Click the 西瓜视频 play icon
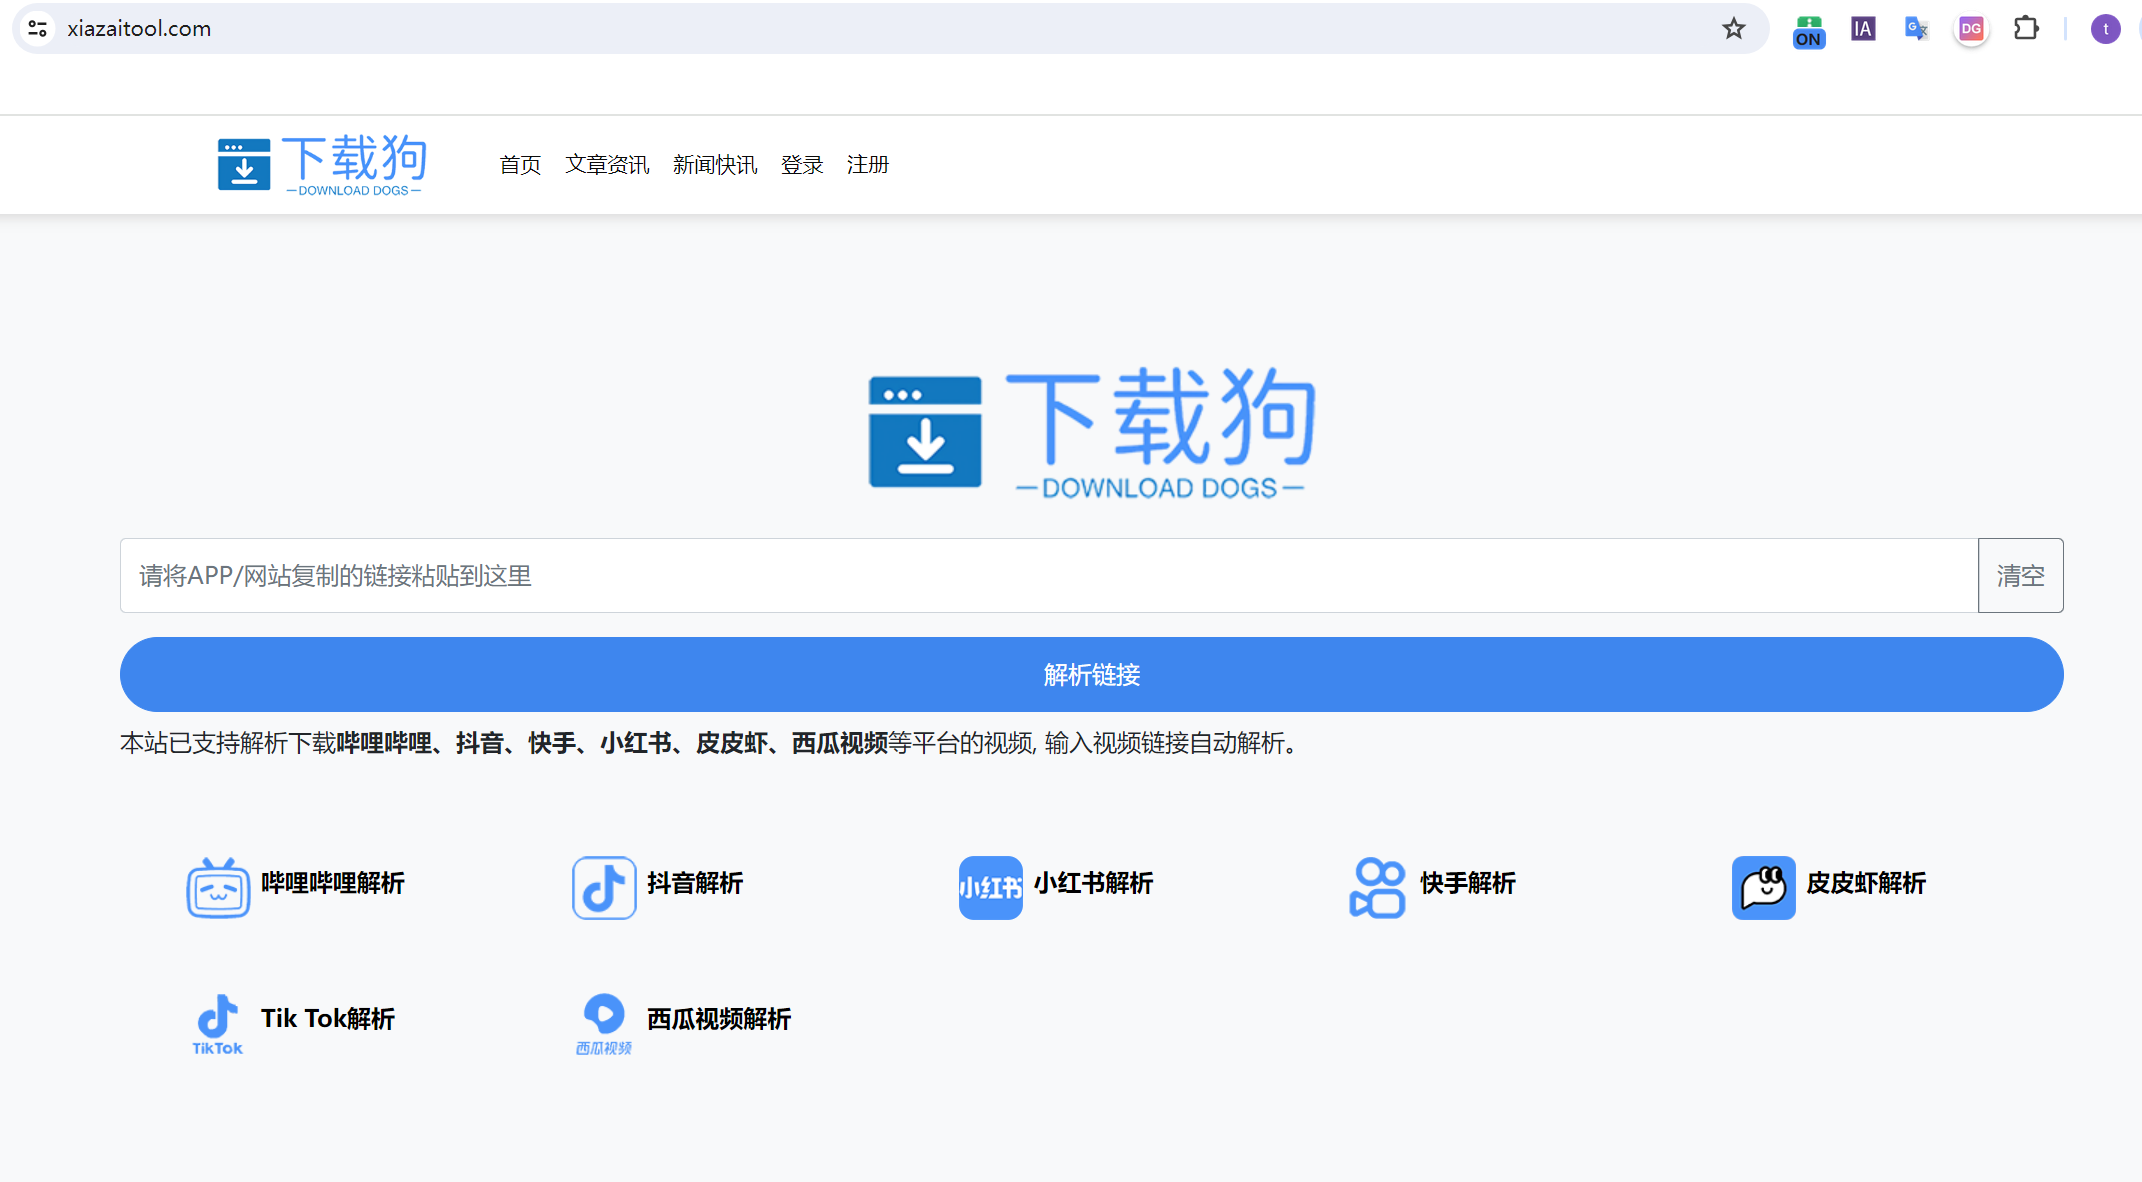Screen dimensions: 2142x1182 coord(604,1024)
